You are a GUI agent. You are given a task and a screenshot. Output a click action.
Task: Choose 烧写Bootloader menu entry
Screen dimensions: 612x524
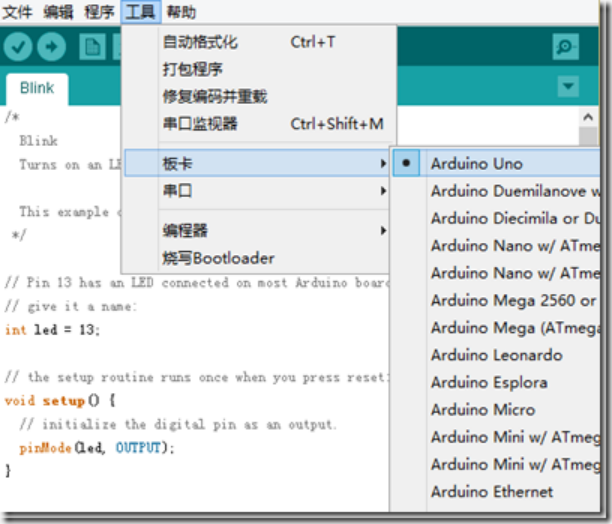[x=257, y=258]
